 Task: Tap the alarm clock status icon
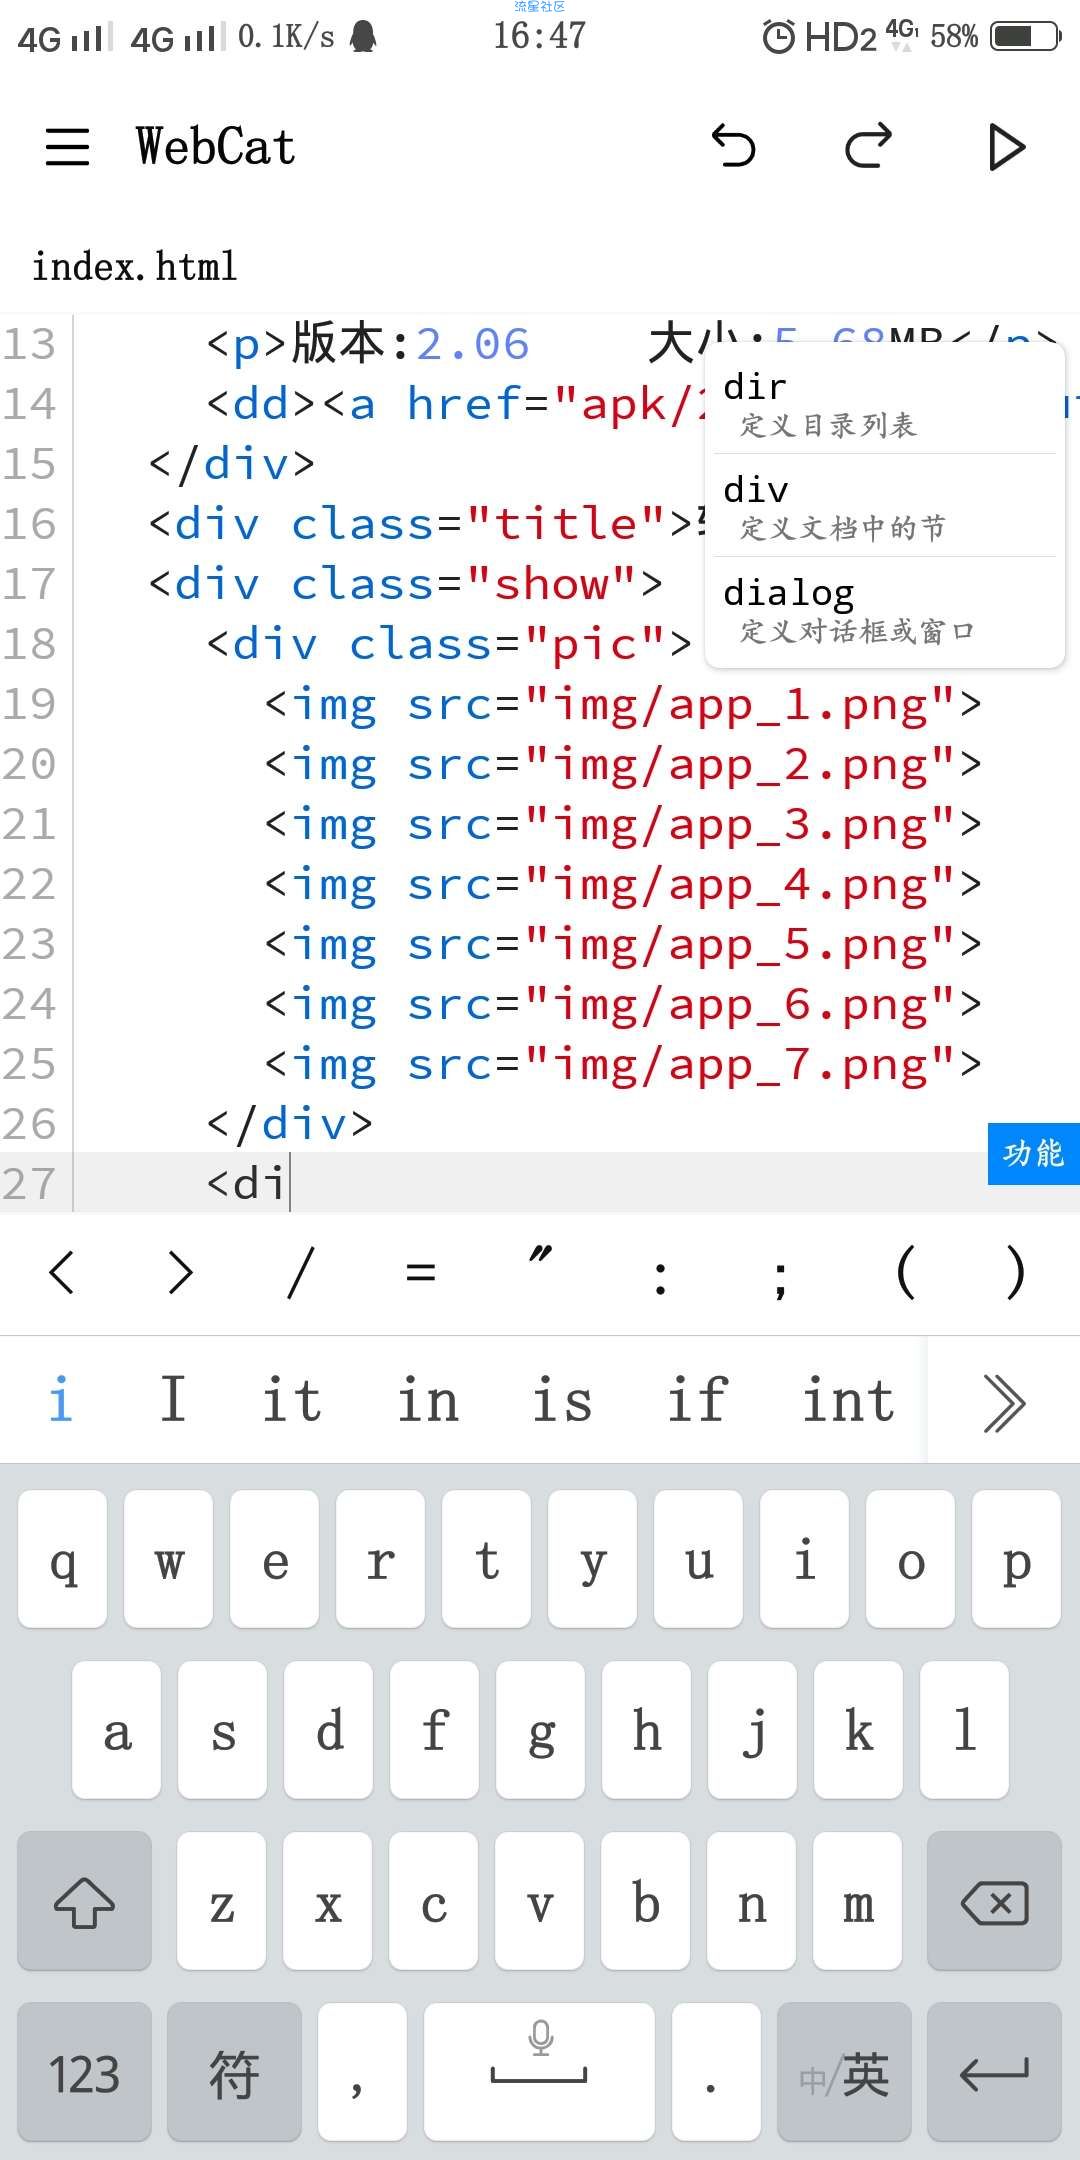pyautogui.click(x=778, y=37)
